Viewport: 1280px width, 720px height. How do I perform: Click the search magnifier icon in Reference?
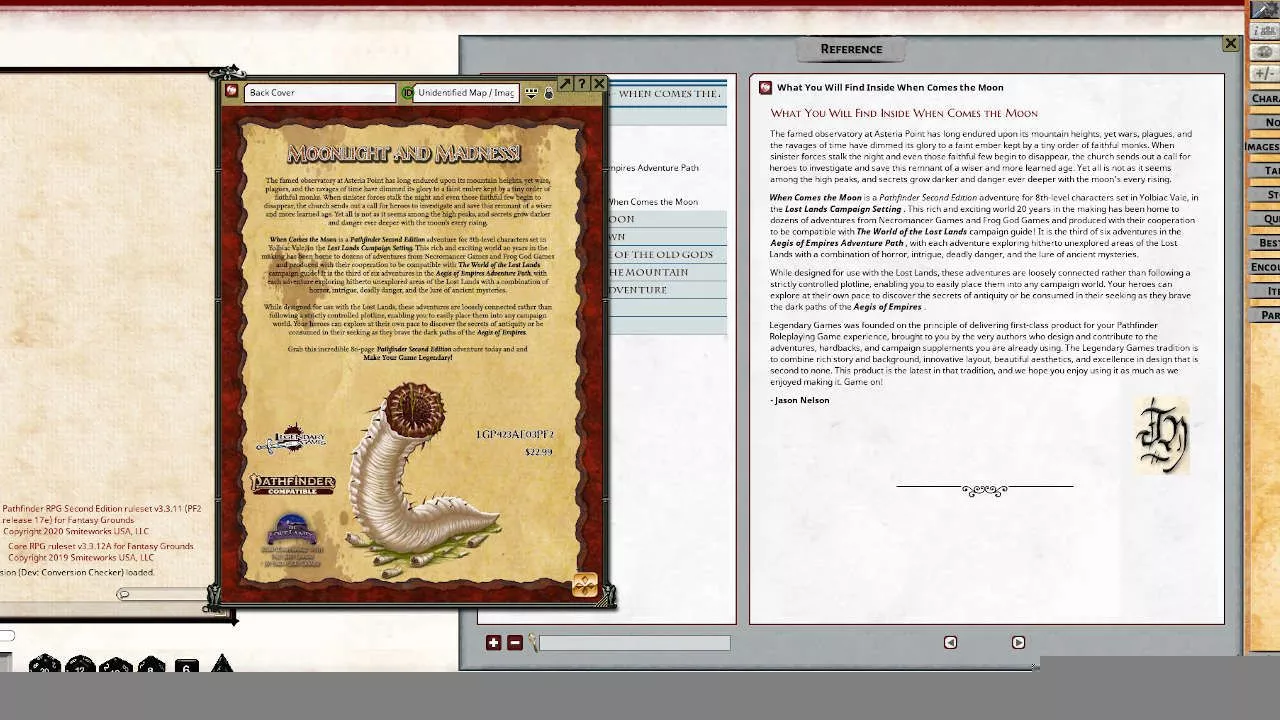click(x=533, y=643)
